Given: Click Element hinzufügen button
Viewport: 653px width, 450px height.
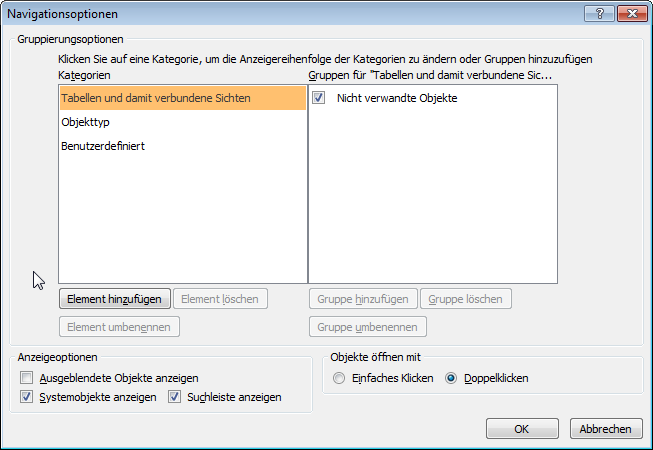Looking at the screenshot, I should (x=114, y=299).
